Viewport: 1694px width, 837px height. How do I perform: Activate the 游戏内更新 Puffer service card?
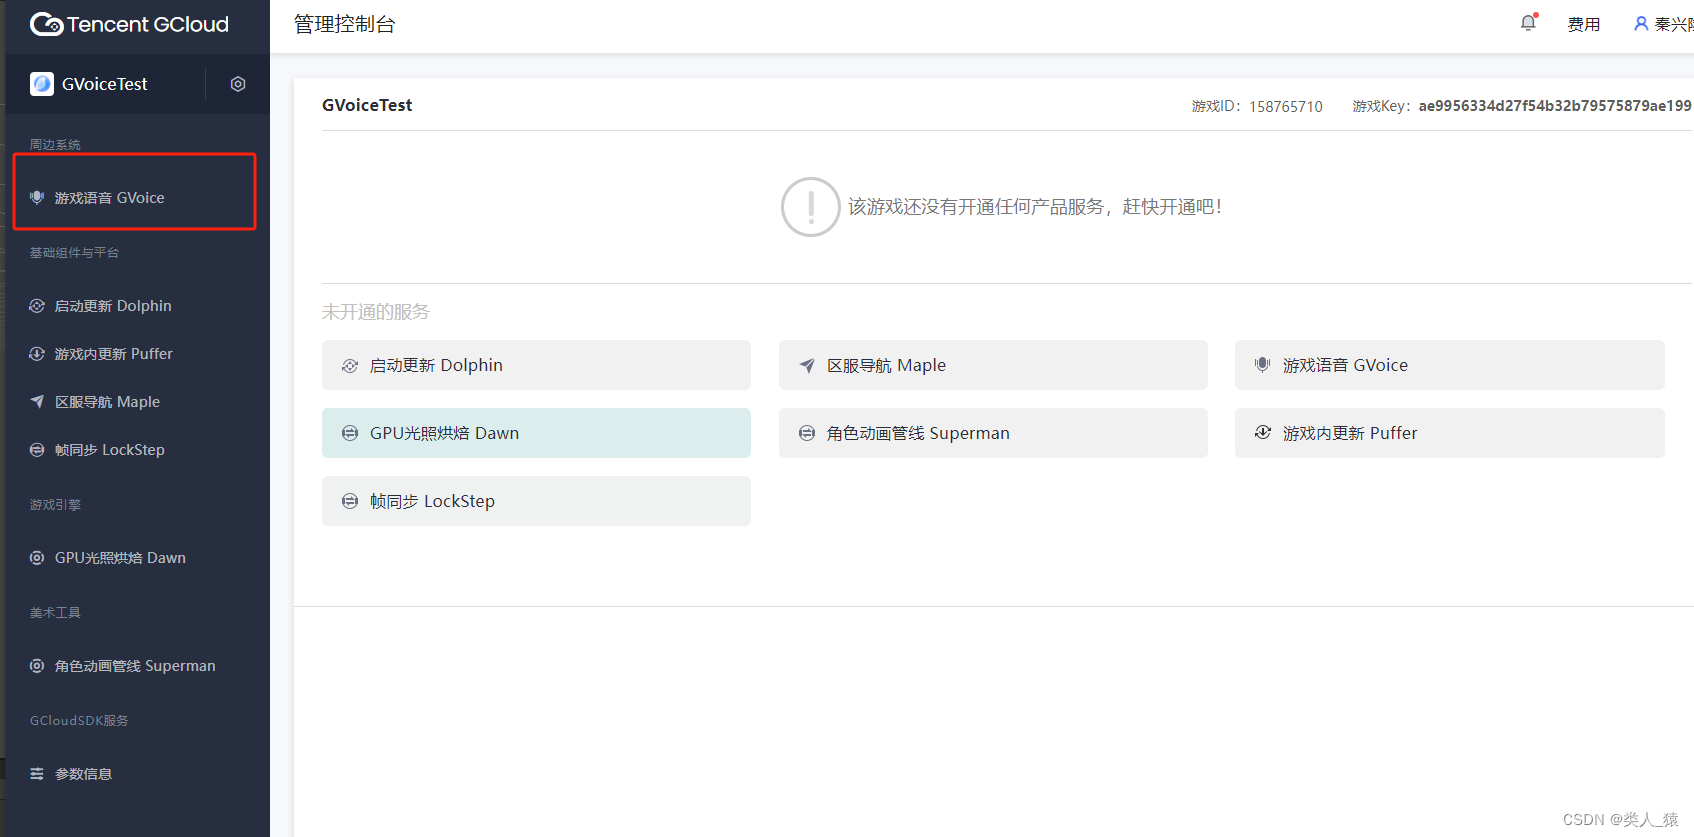tap(1450, 433)
